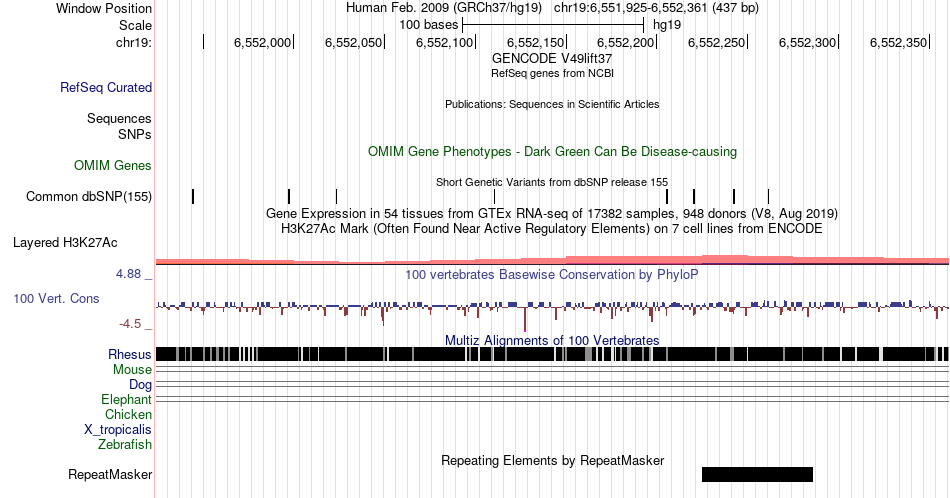This screenshot has width=950, height=498.
Task: Click the 6,552,300 ruler position
Action: coord(808,42)
